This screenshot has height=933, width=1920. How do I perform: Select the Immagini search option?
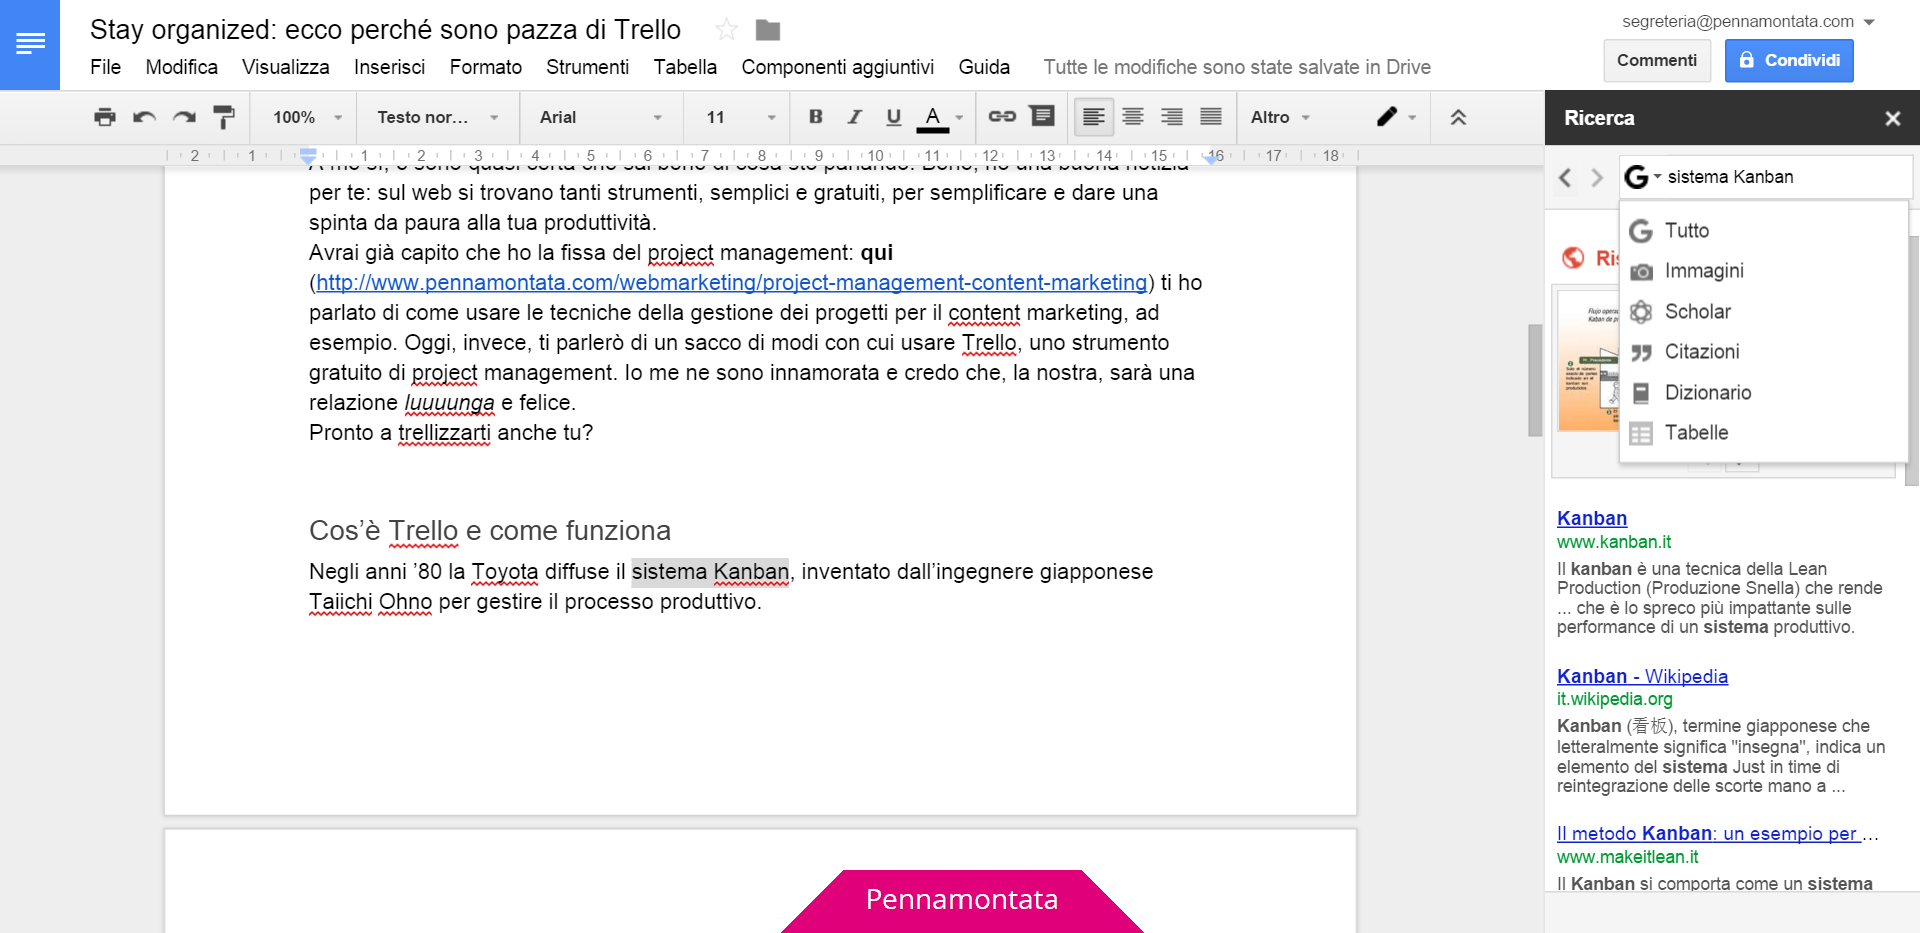pos(1704,270)
